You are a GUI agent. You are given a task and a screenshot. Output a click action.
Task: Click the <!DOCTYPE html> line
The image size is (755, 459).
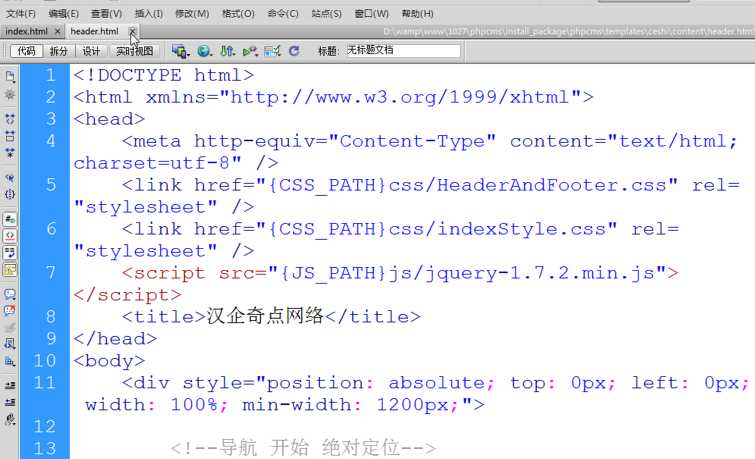coord(164,76)
